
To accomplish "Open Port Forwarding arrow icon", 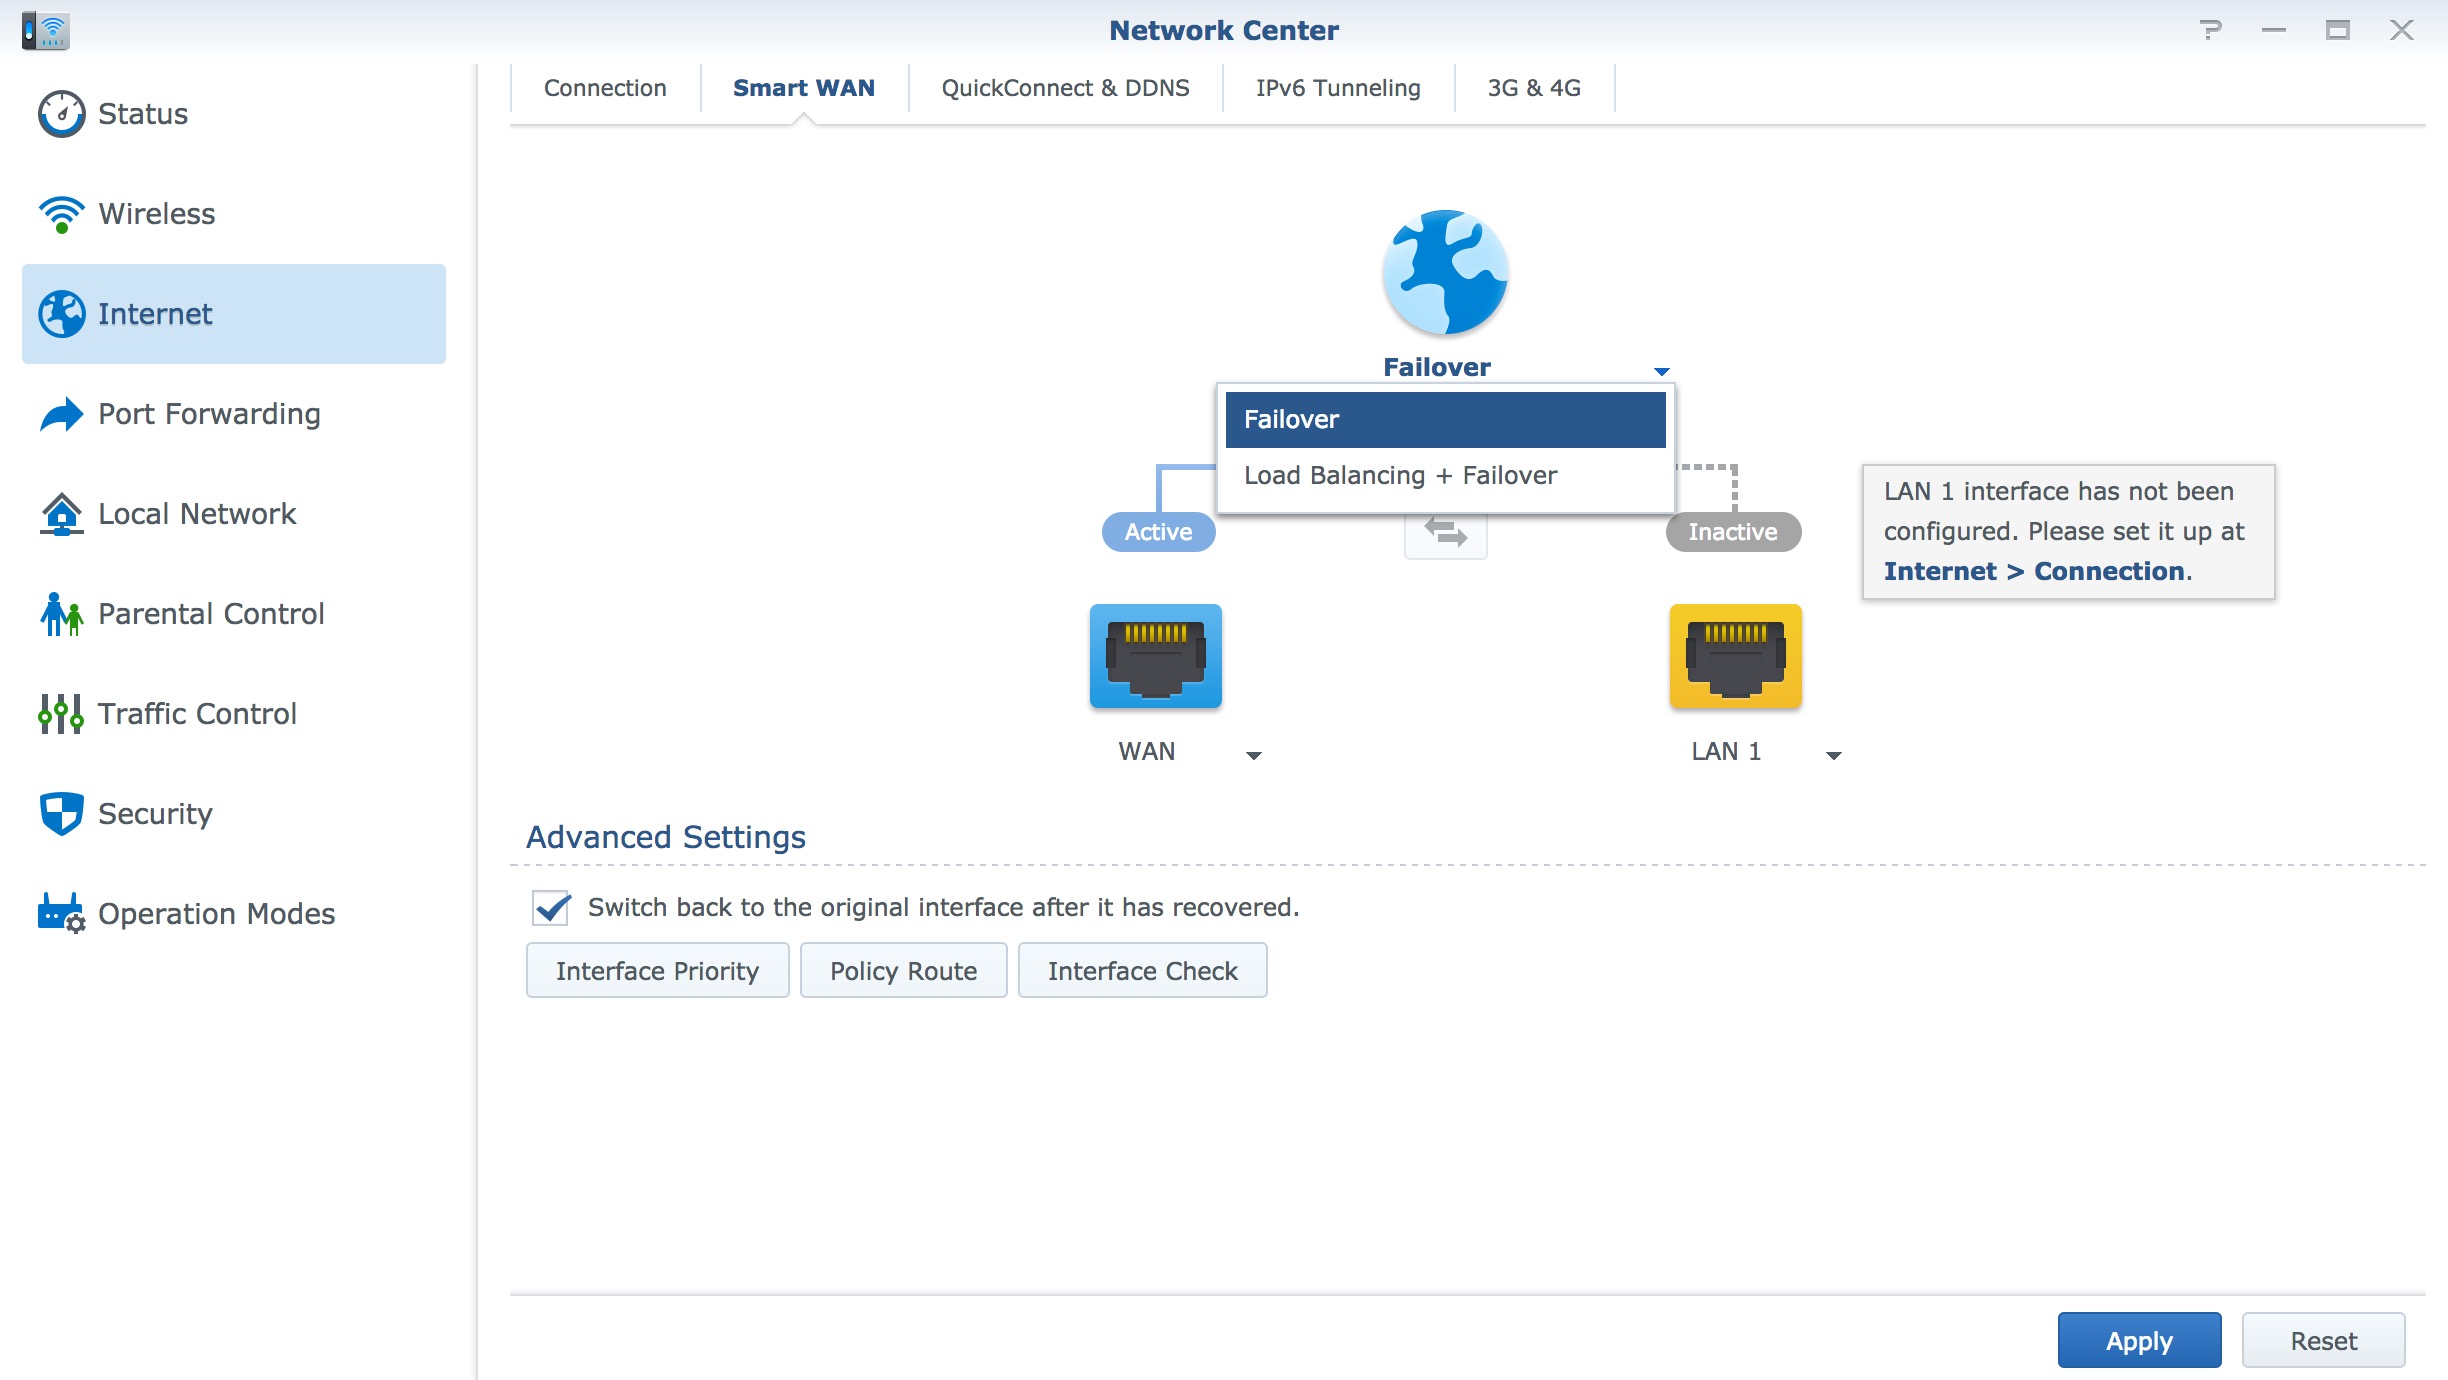I will pos(62,414).
